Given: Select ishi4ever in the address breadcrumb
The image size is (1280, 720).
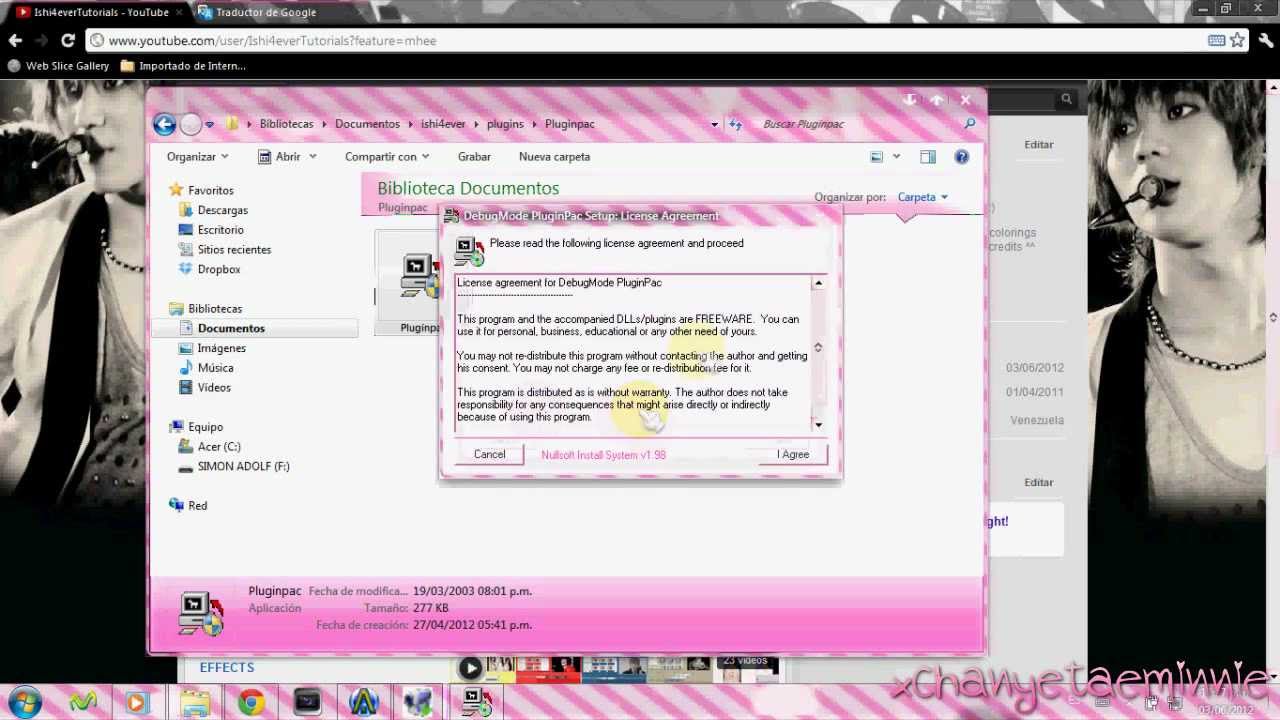Looking at the screenshot, I should pos(443,124).
